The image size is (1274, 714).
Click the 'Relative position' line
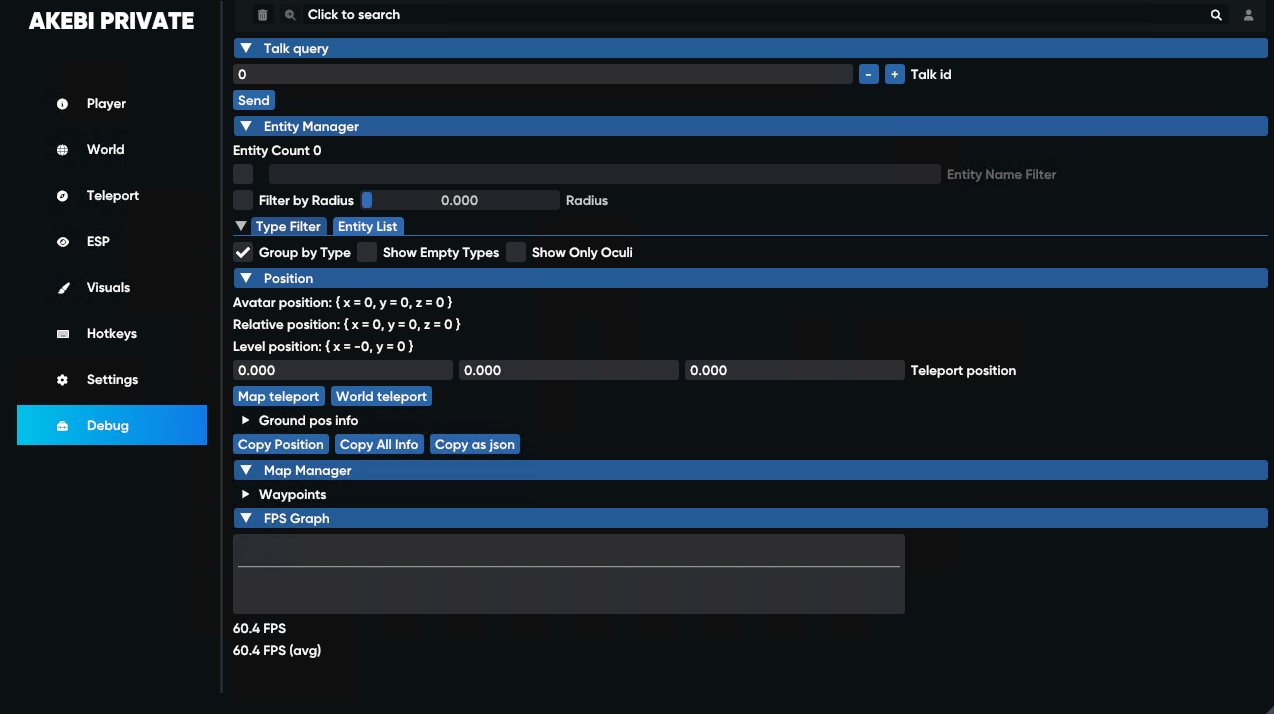click(347, 324)
